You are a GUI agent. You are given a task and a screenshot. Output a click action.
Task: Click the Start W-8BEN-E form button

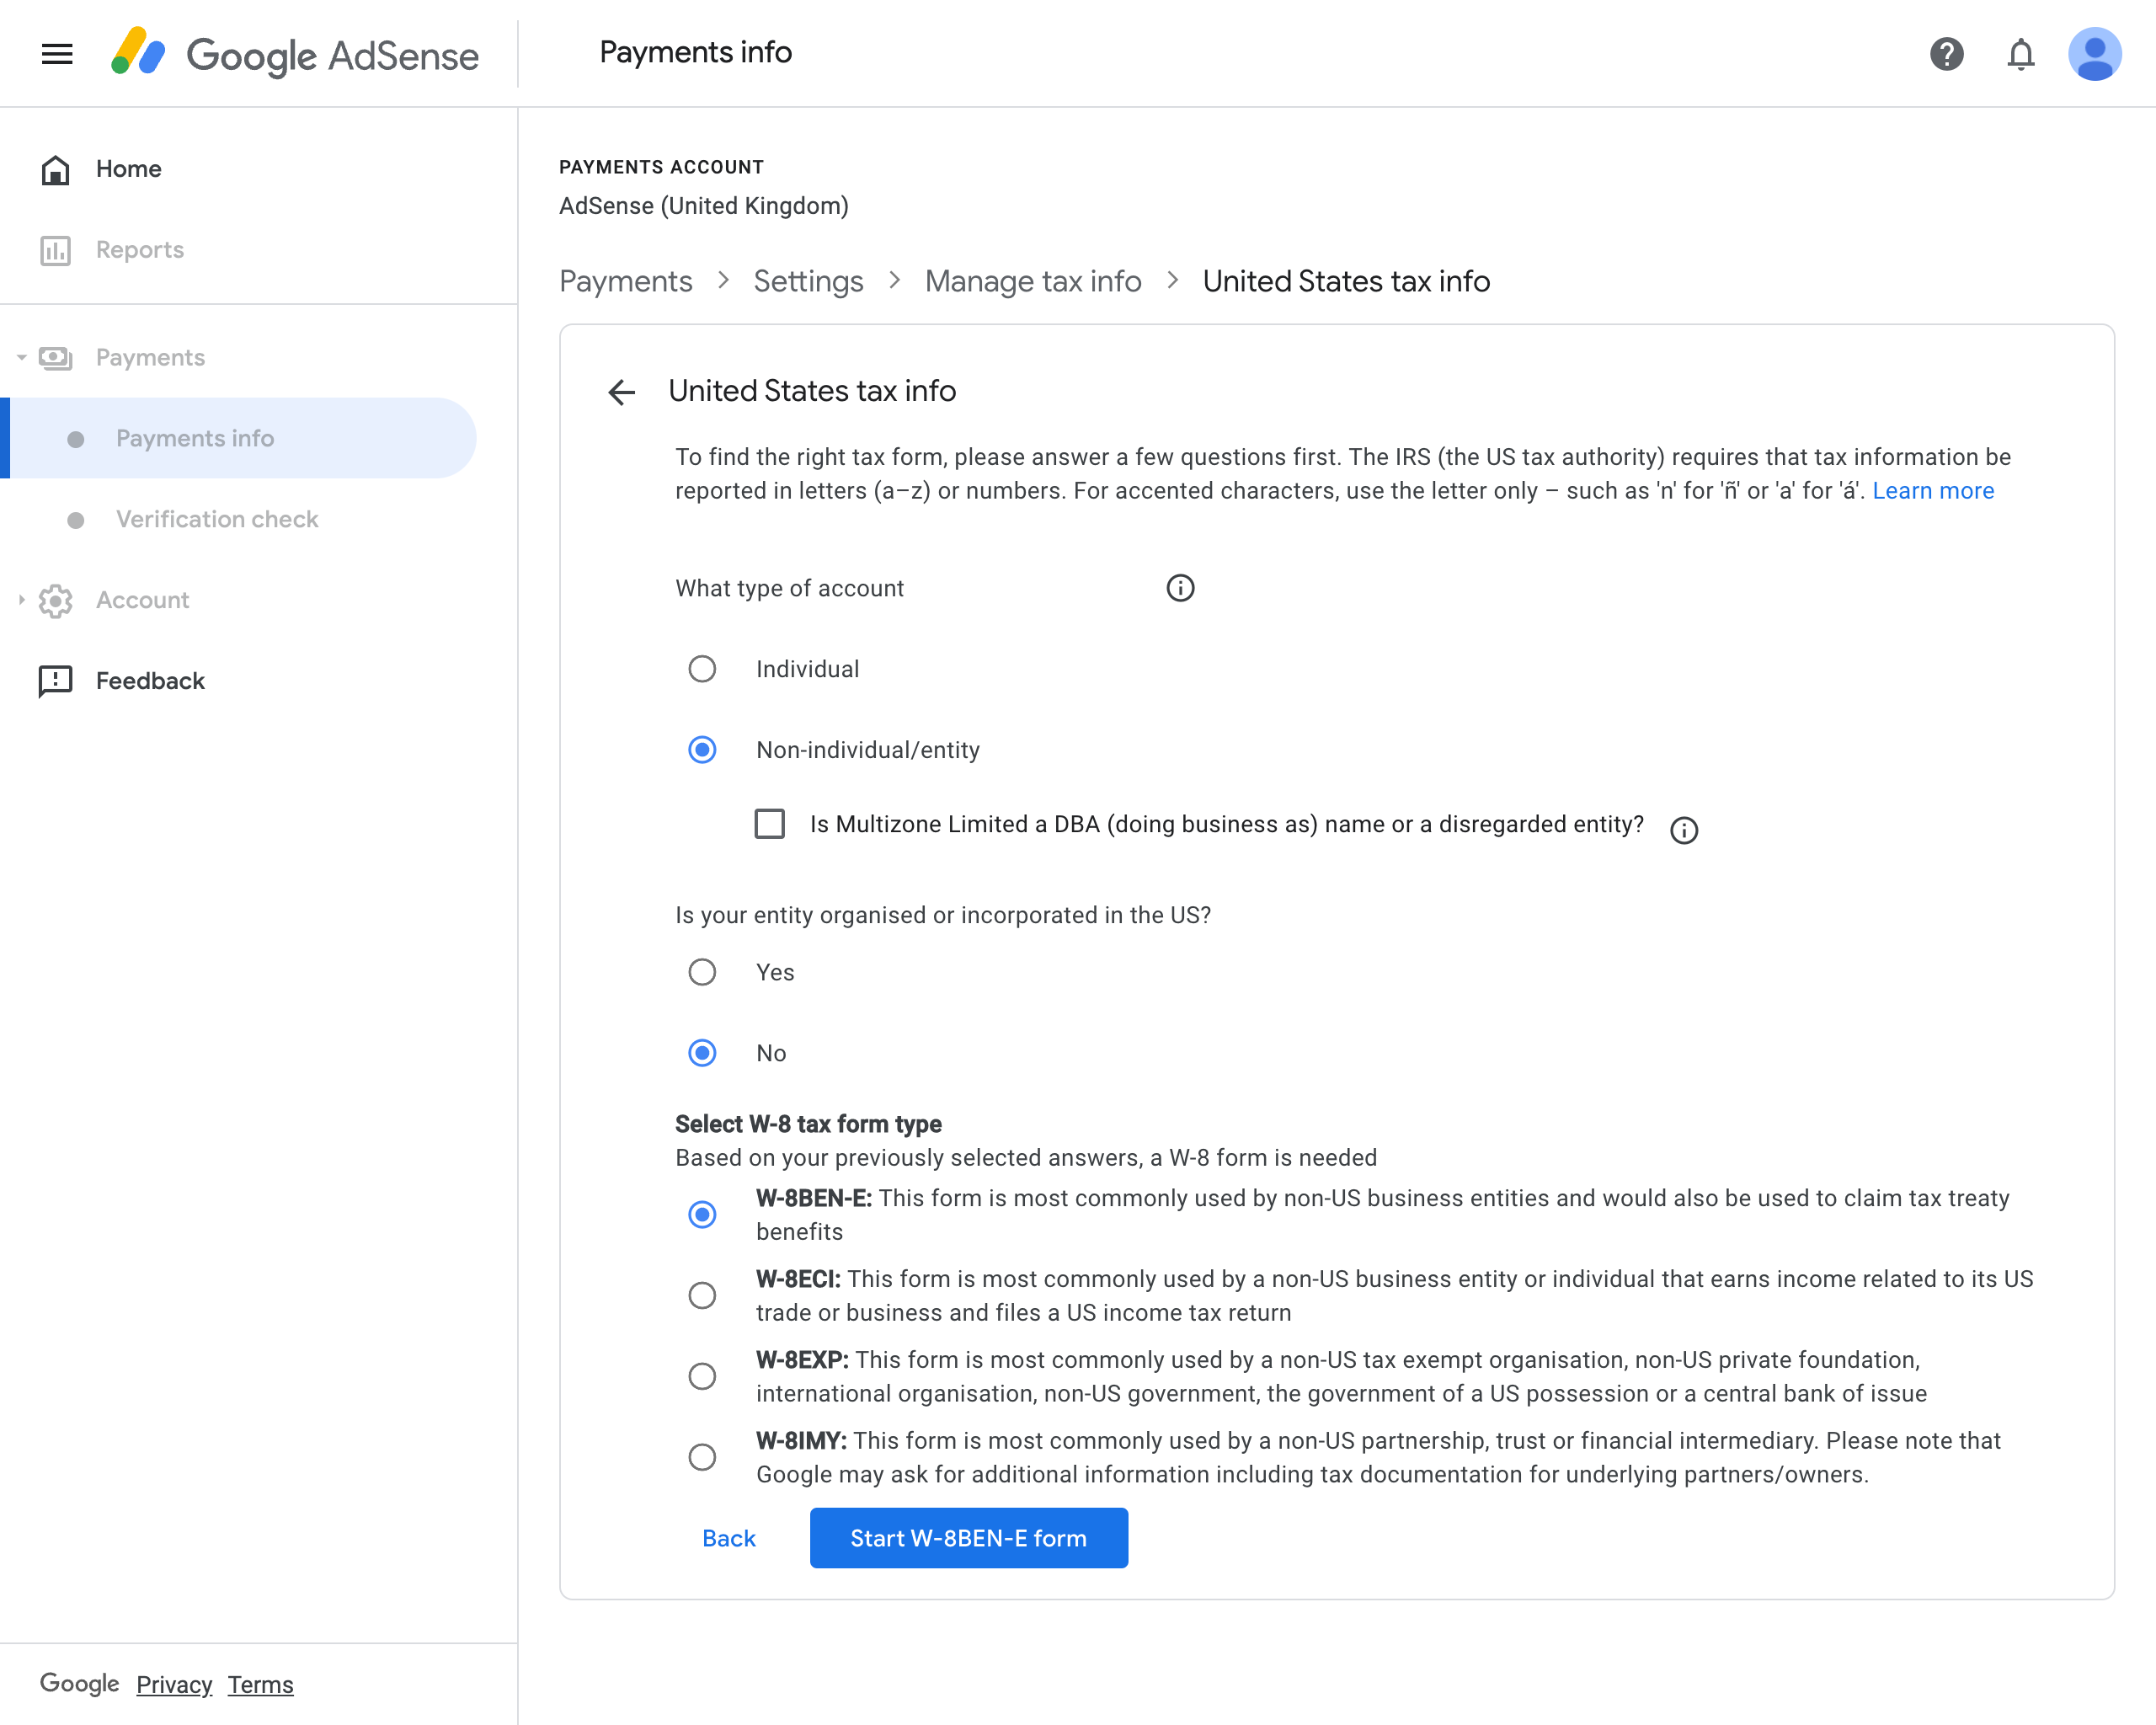tap(967, 1538)
